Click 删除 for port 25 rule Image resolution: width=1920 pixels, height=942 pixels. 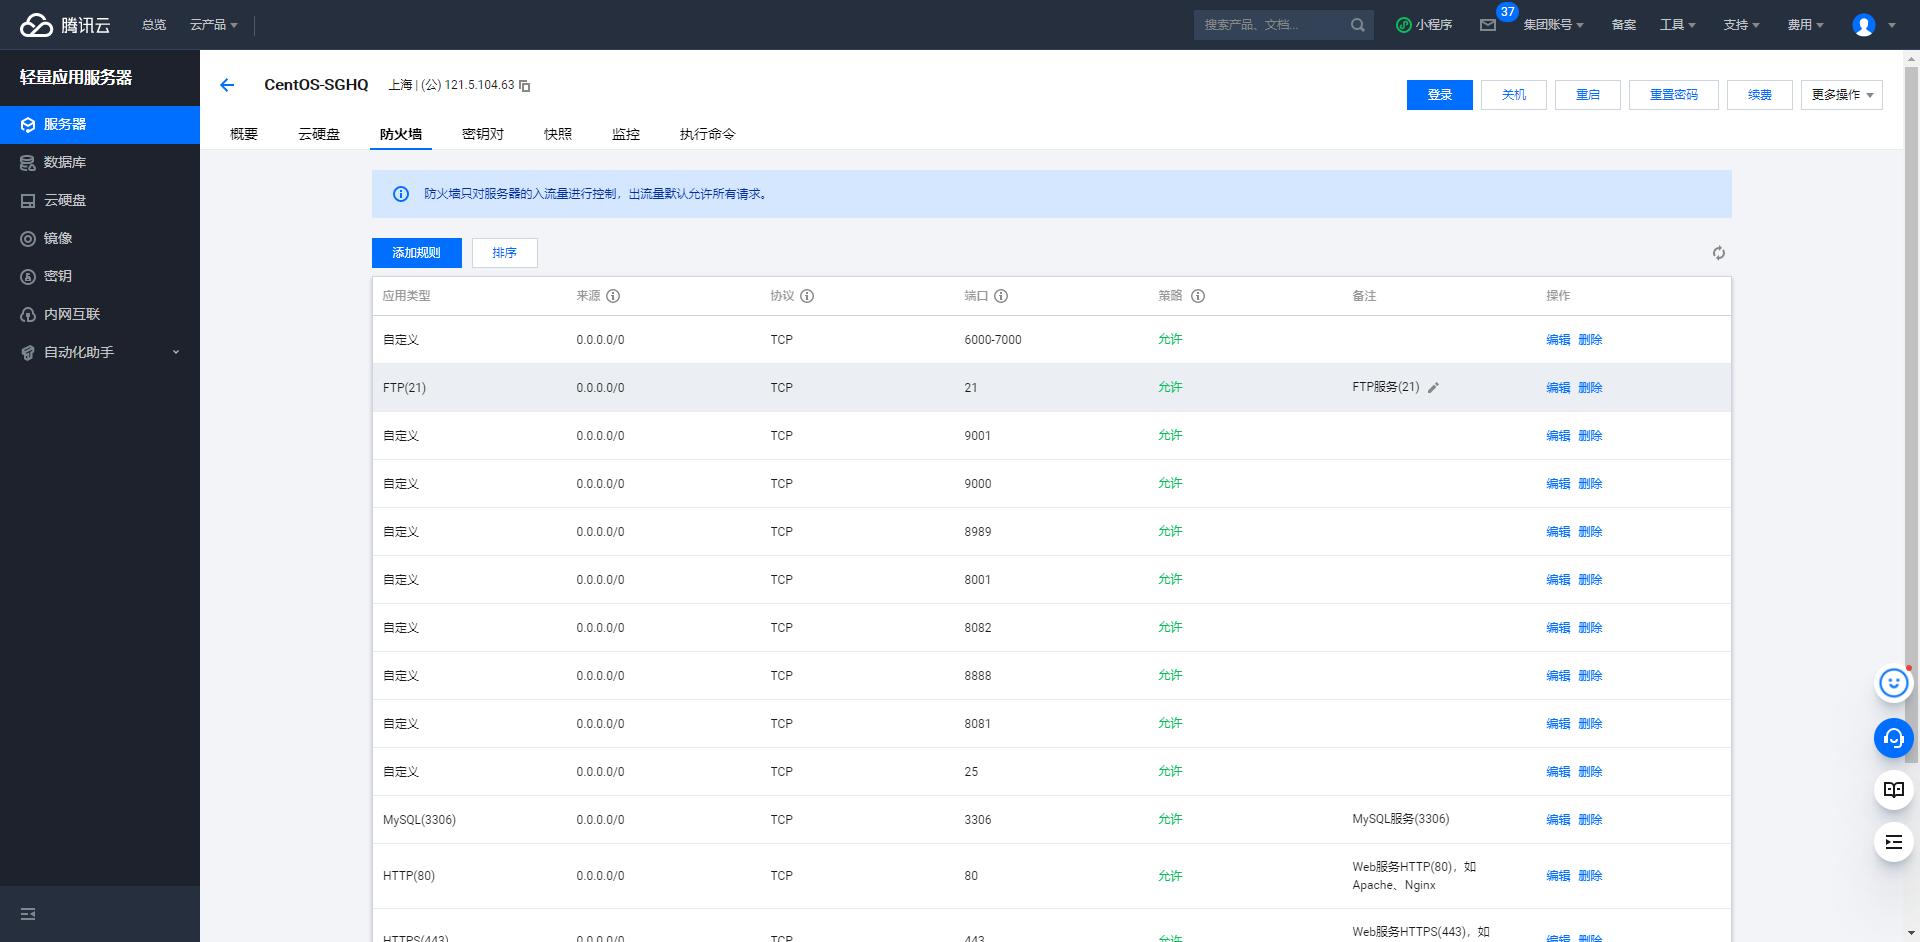(1590, 772)
